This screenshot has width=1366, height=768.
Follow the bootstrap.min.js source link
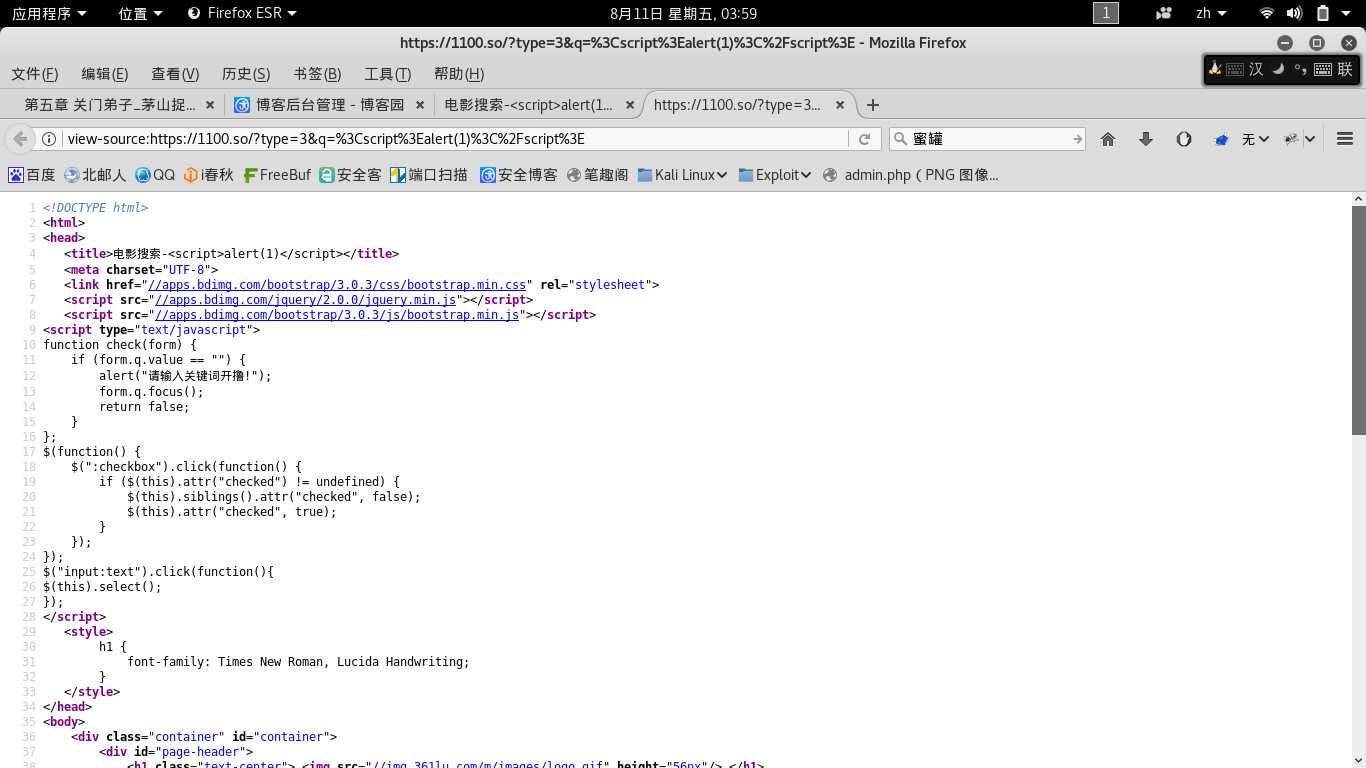[x=337, y=315]
